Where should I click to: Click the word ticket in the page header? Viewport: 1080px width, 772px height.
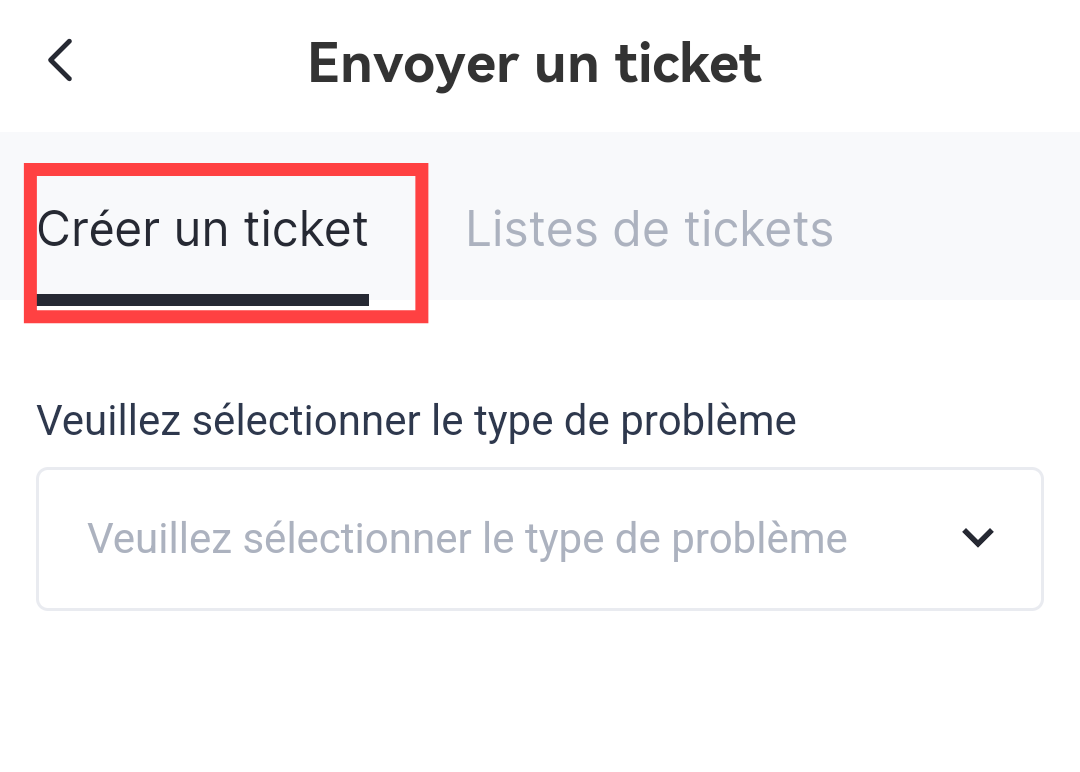coord(688,62)
